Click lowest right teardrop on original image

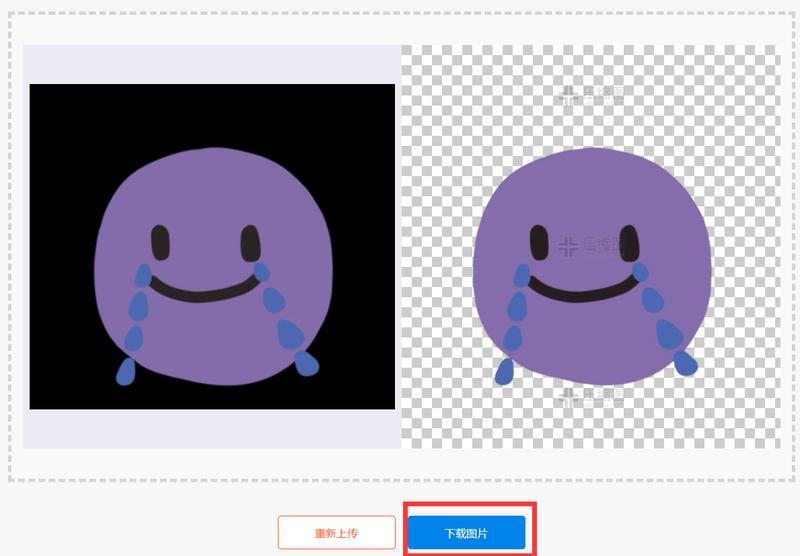(x=305, y=363)
